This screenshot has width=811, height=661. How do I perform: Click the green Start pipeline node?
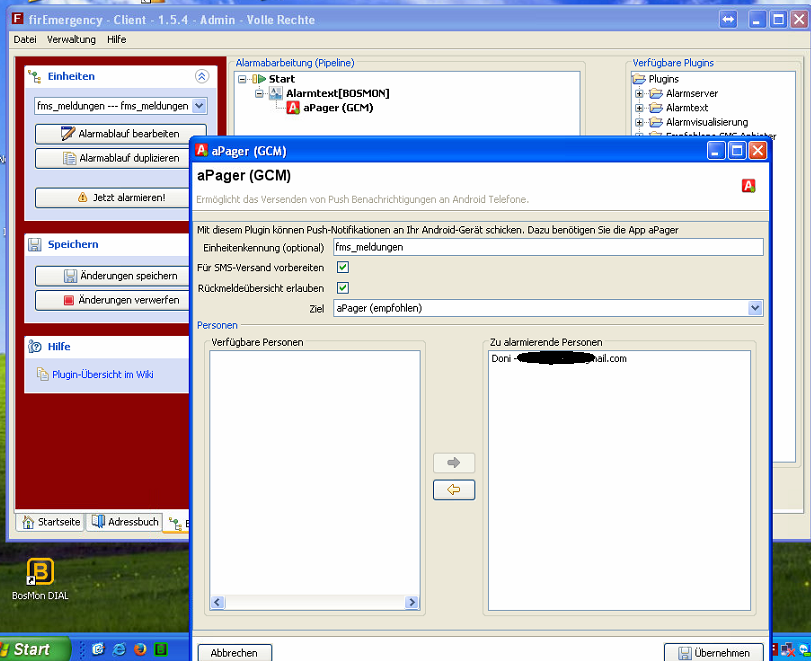click(x=260, y=79)
